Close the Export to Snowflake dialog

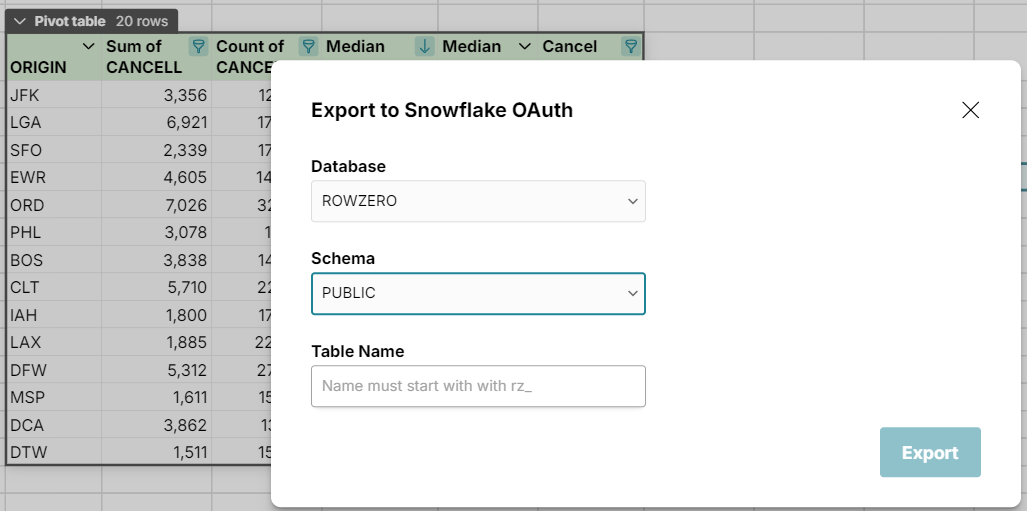tap(970, 110)
